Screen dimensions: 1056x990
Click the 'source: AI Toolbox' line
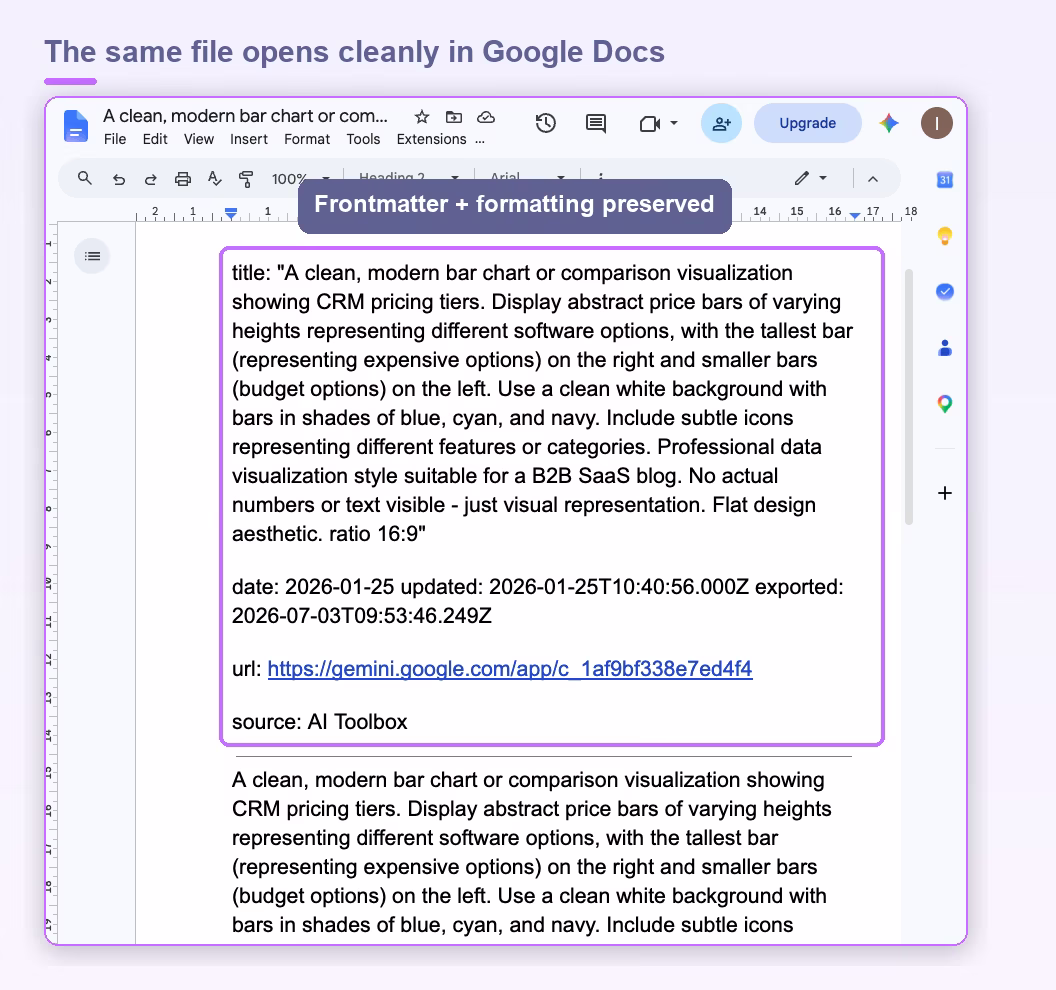pyautogui.click(x=320, y=722)
